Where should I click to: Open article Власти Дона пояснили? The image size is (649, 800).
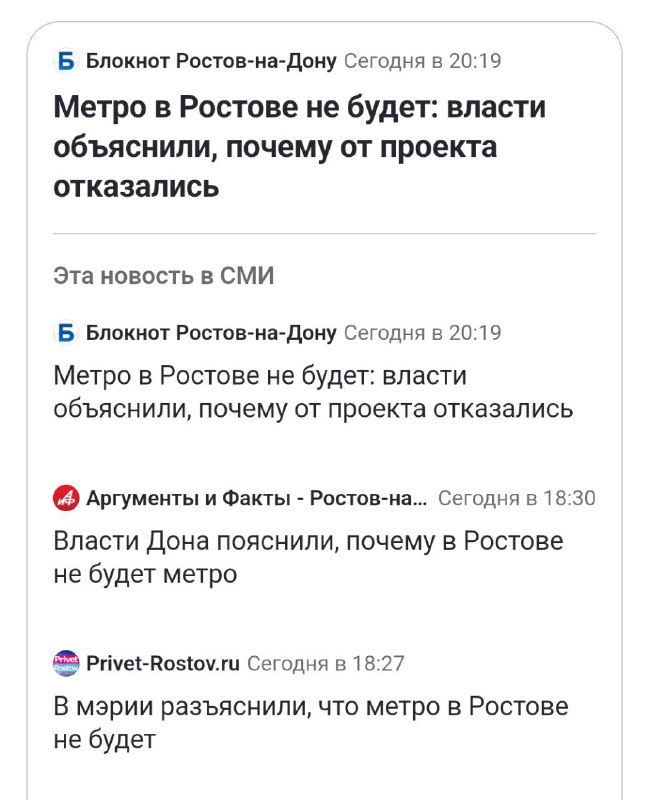tap(308, 558)
